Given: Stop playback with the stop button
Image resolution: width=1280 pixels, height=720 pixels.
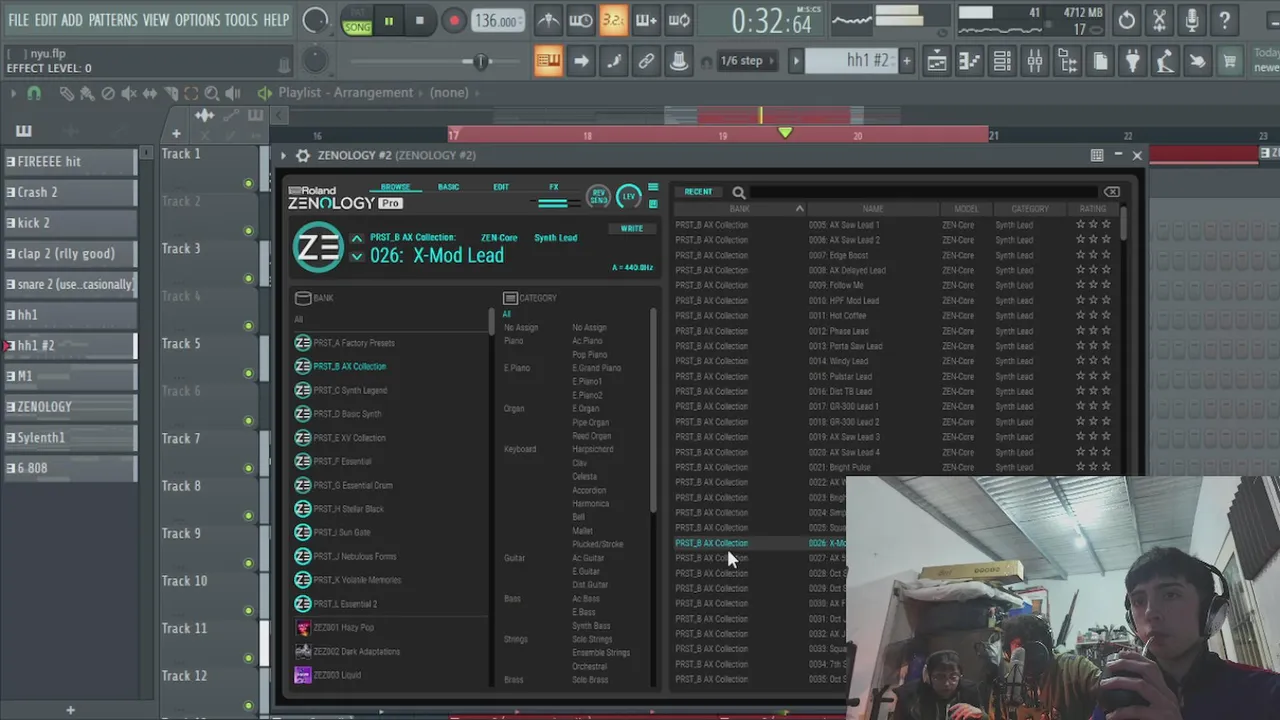Looking at the screenshot, I should pos(420,21).
